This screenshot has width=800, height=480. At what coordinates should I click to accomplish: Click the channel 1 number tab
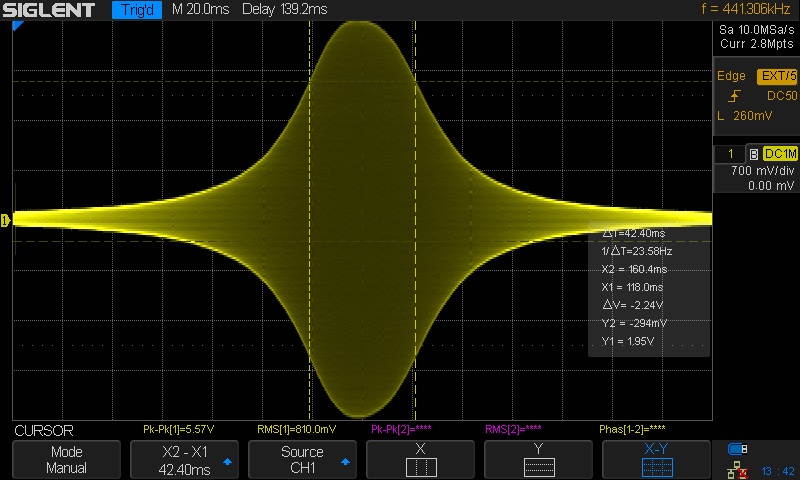point(730,154)
